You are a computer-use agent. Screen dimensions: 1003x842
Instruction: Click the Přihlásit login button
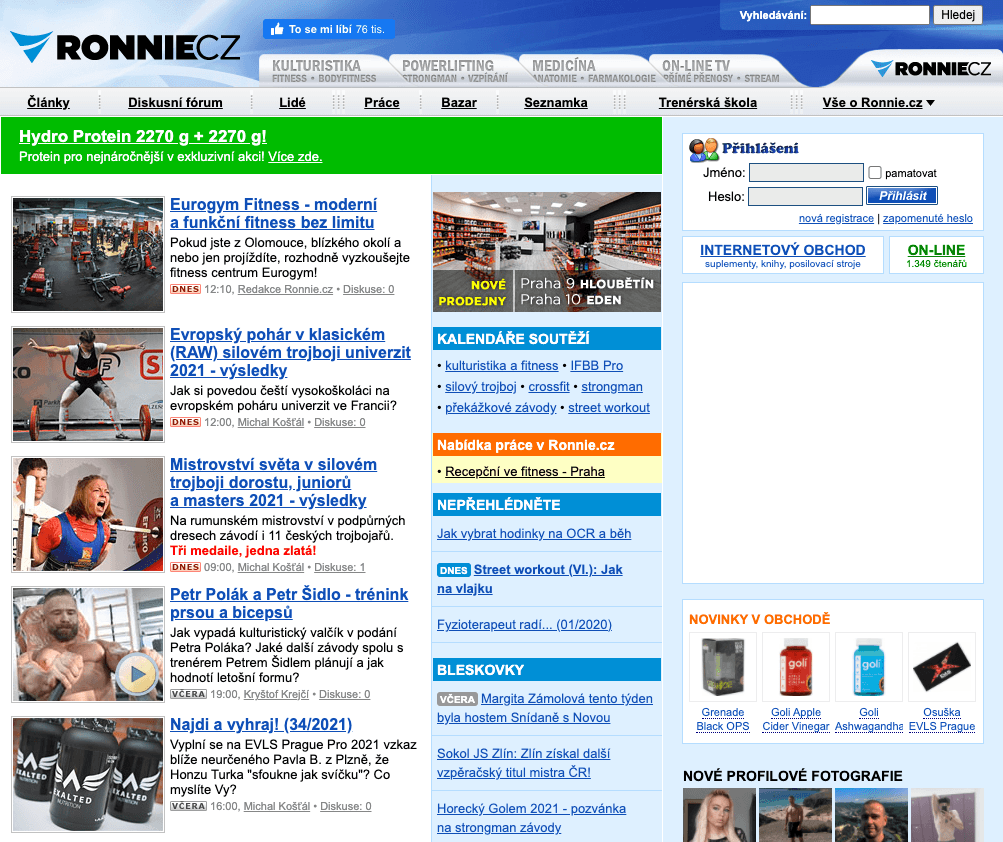(x=902, y=196)
